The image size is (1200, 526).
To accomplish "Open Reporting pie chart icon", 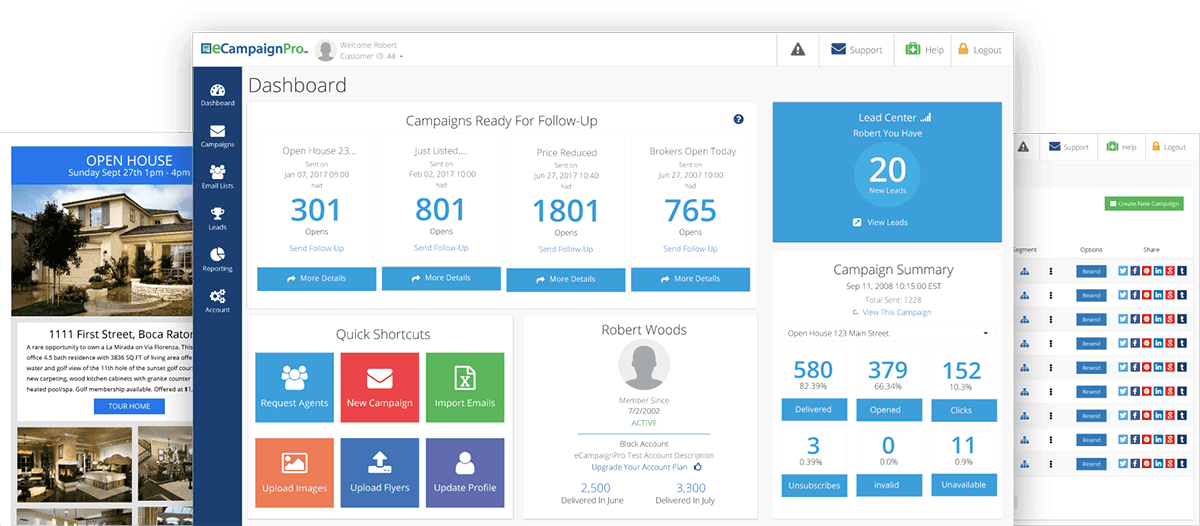I will coord(217,260).
